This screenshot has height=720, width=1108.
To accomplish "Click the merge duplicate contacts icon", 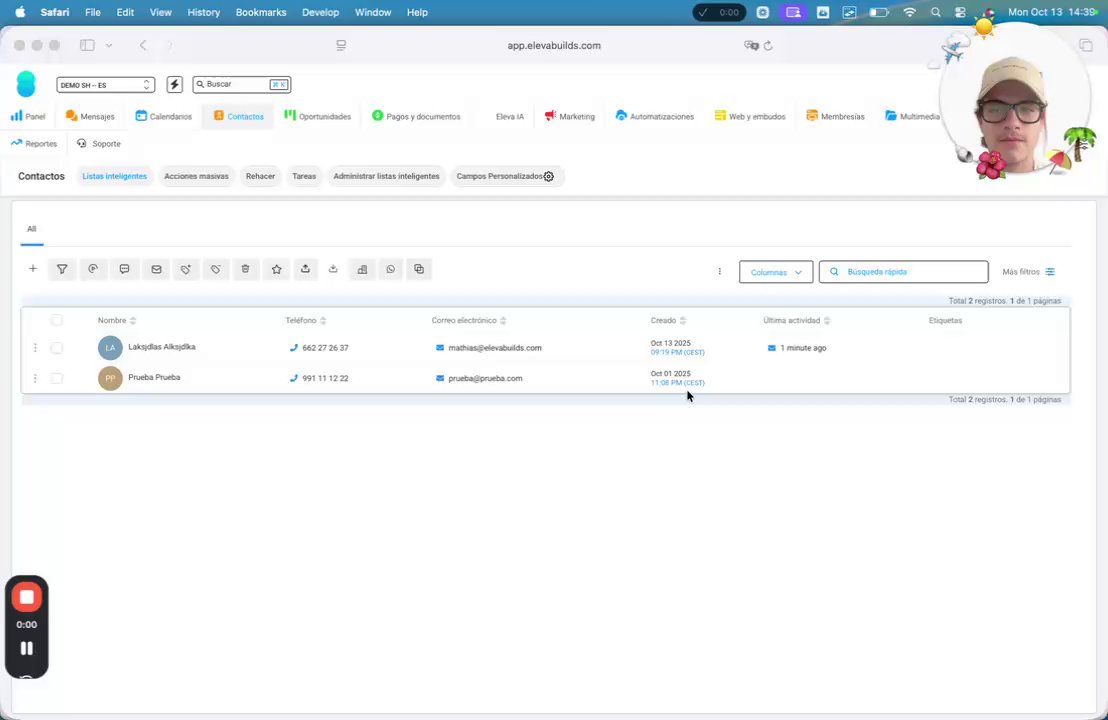I will [x=419, y=269].
